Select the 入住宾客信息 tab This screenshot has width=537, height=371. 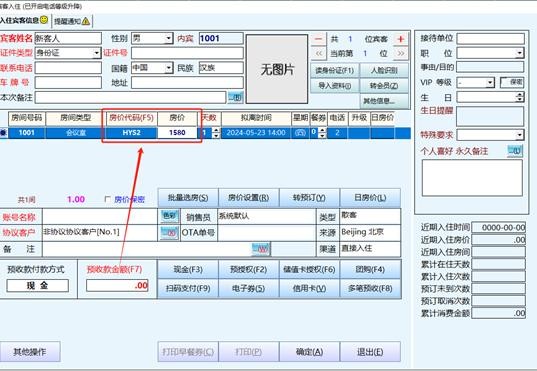tap(24, 20)
